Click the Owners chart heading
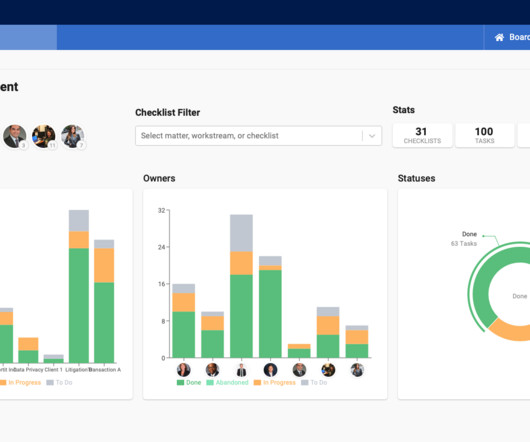 click(159, 178)
